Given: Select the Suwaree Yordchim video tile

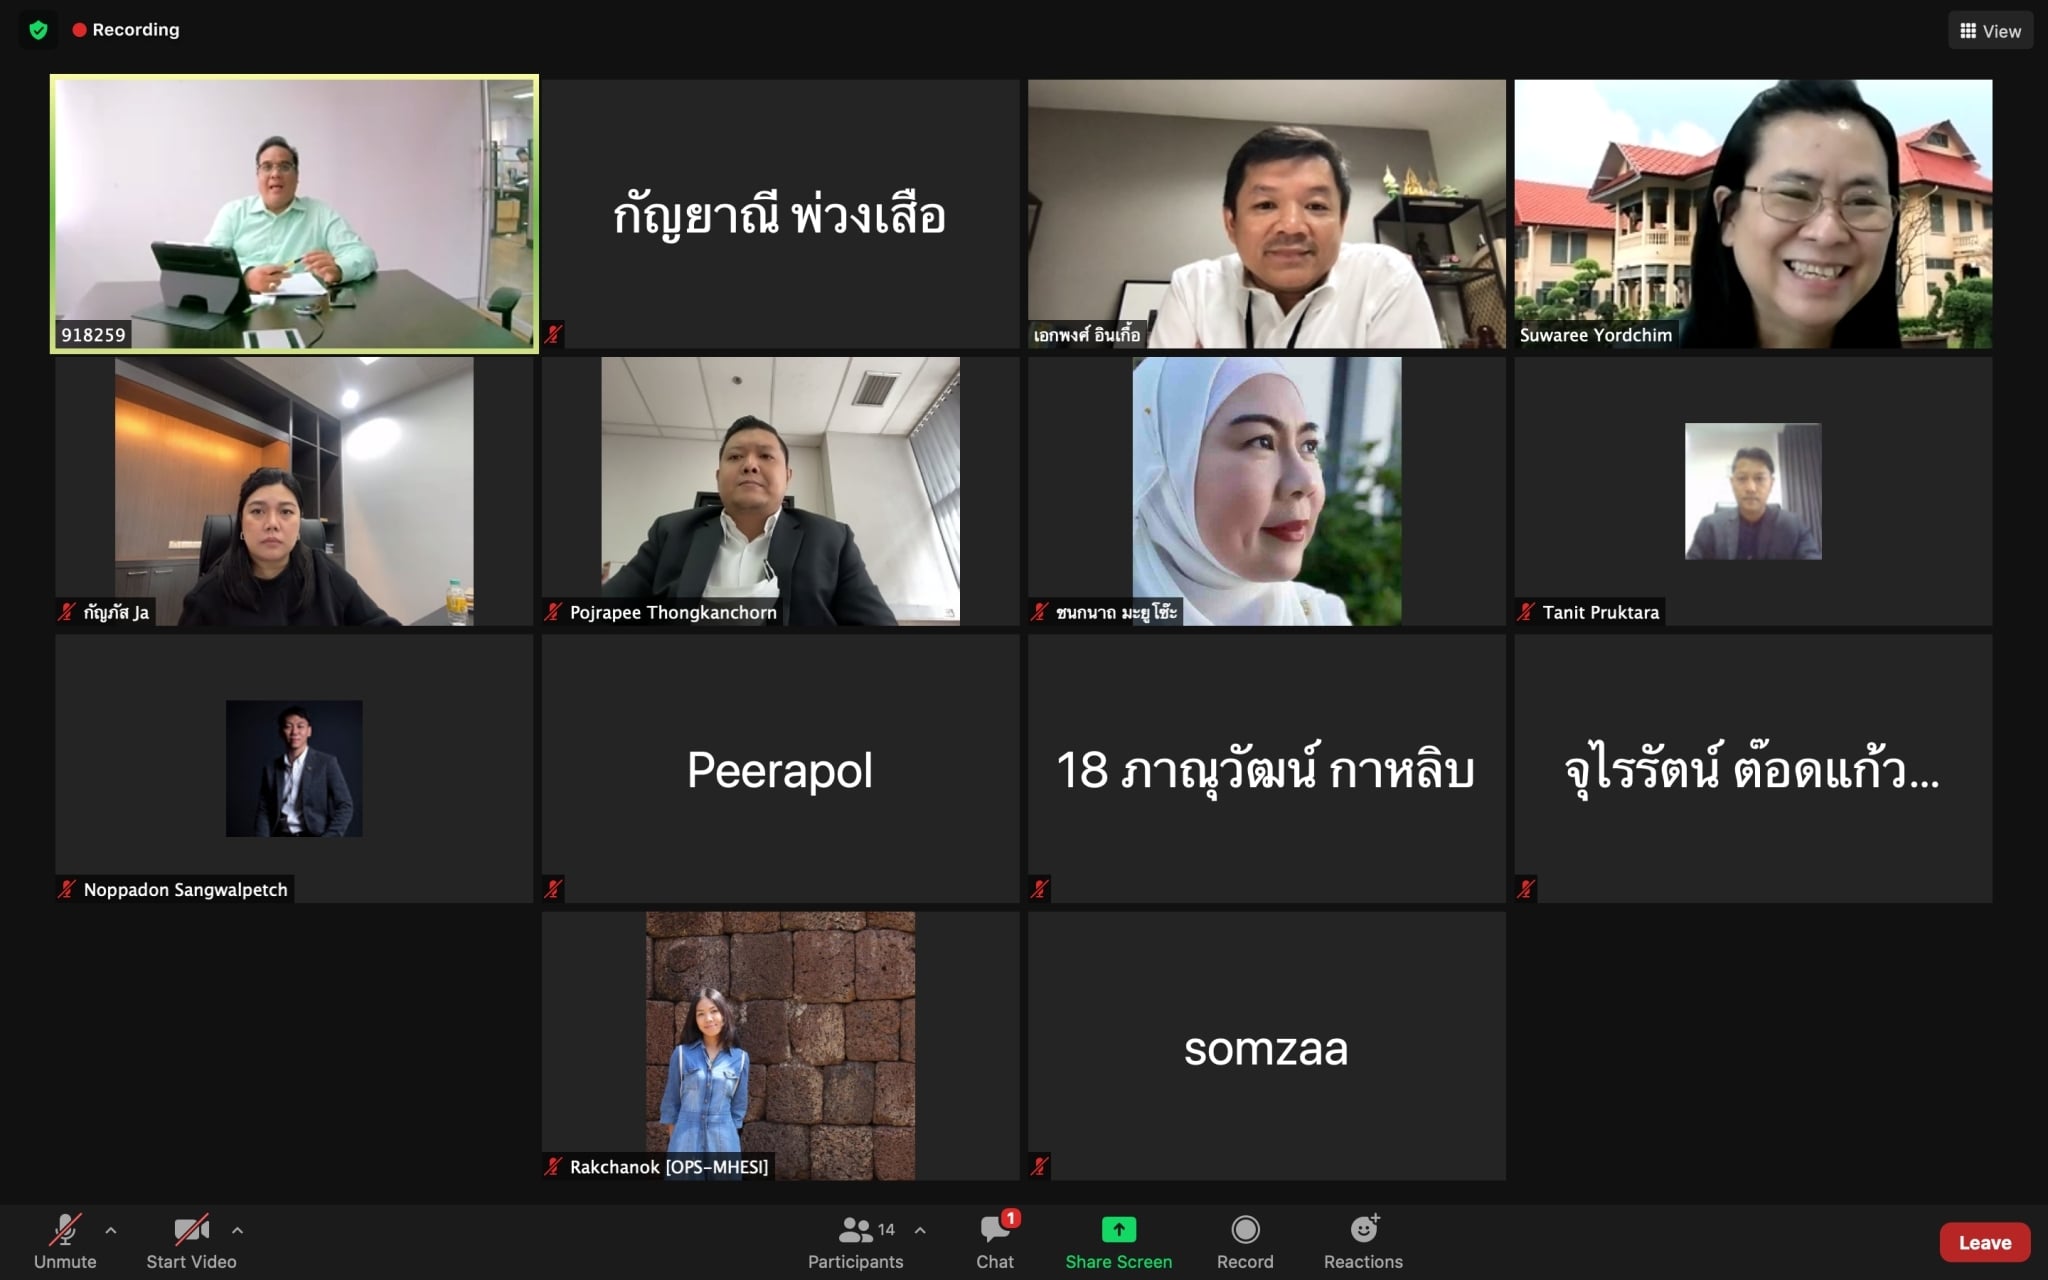Looking at the screenshot, I should [1752, 213].
